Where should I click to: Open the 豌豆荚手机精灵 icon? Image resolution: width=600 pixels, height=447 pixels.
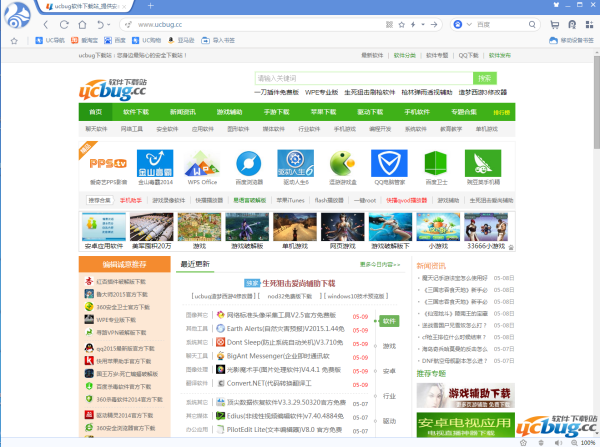[x=483, y=163]
